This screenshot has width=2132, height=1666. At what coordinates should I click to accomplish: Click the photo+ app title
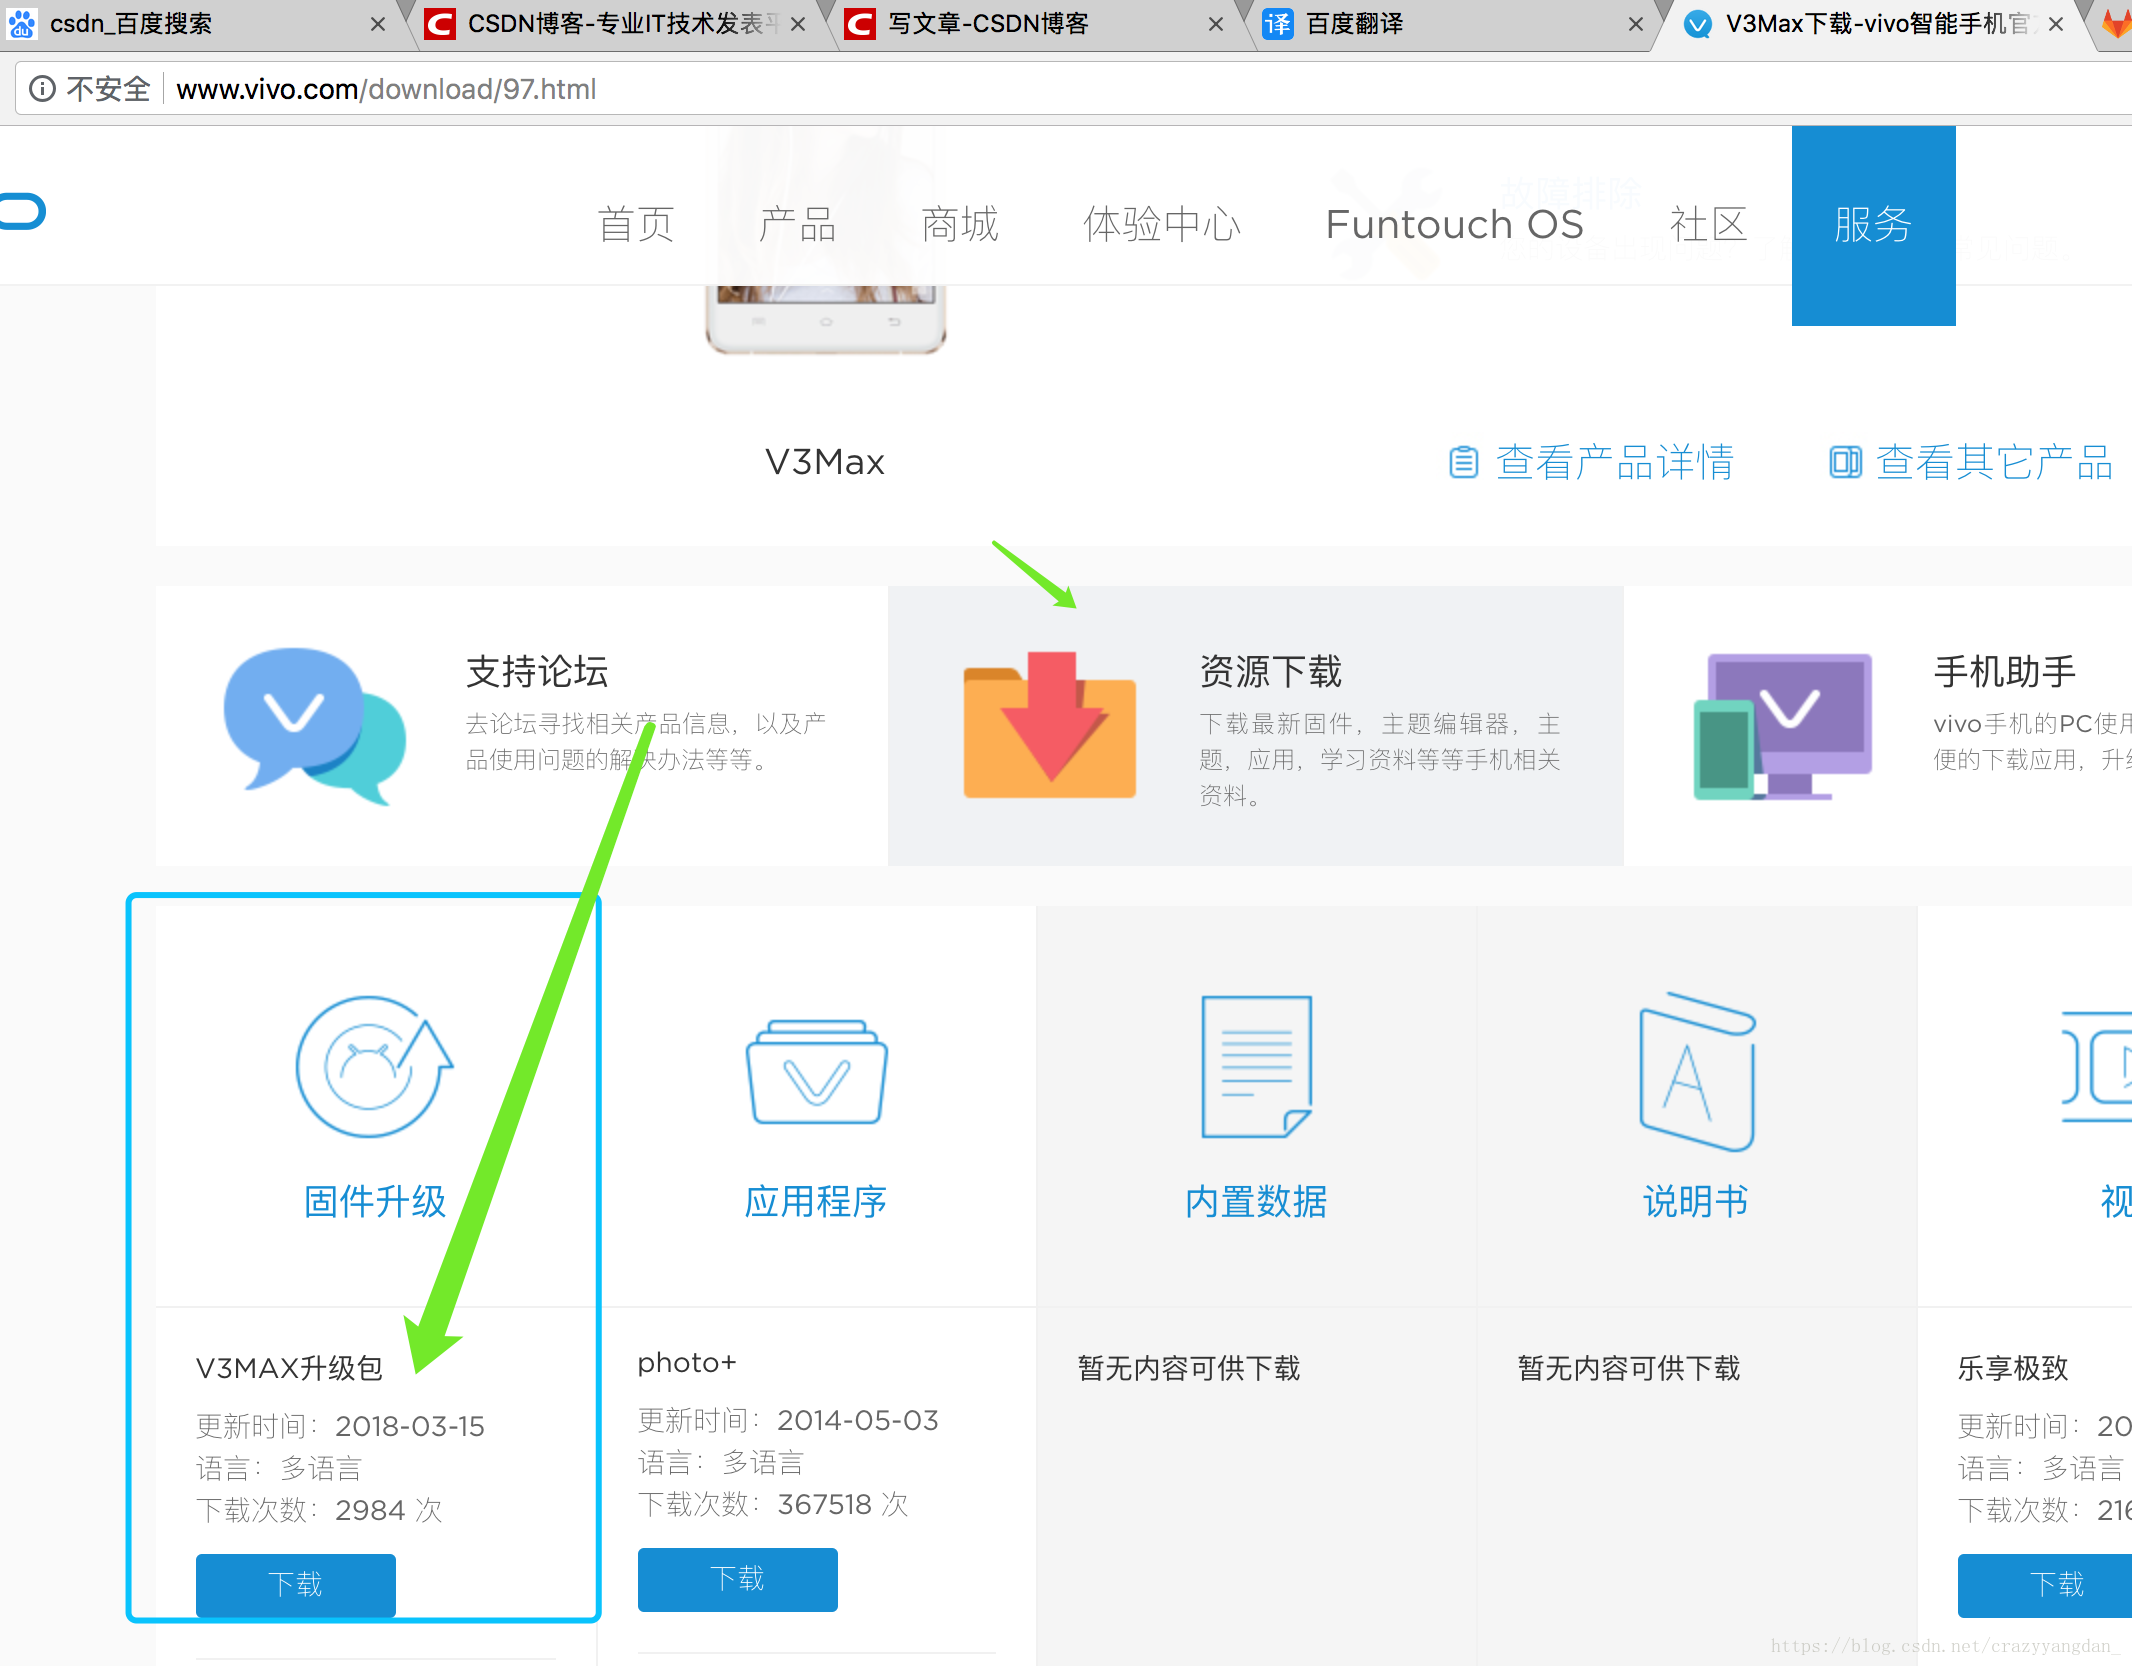(x=687, y=1363)
